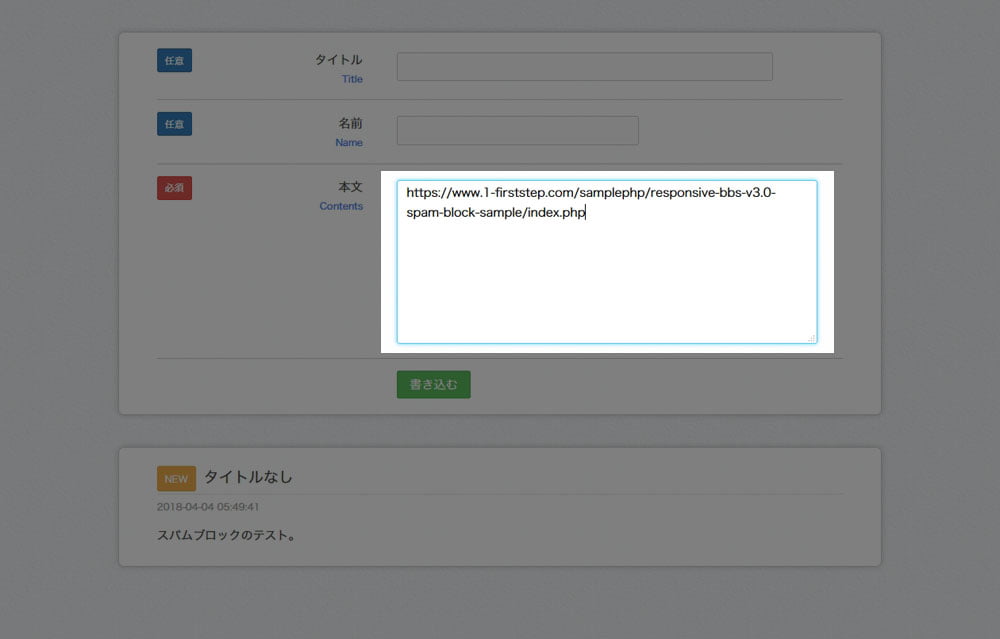Click the orange NEW badge

pyautogui.click(x=176, y=479)
